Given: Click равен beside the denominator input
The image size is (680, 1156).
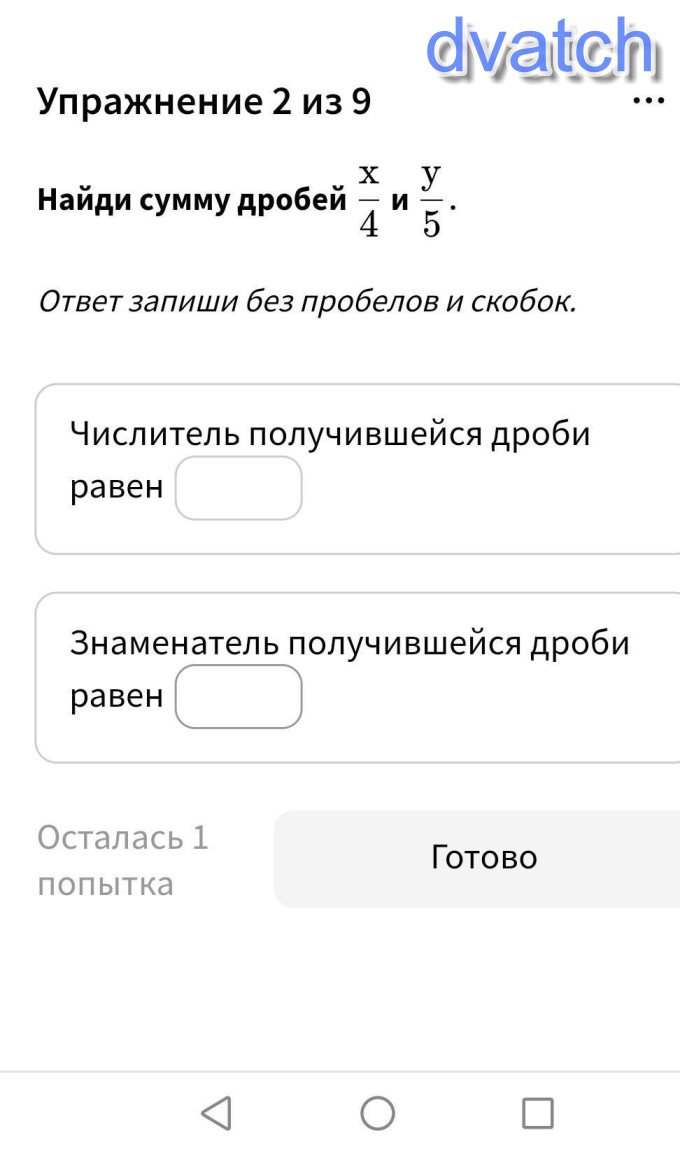Looking at the screenshot, I should click(x=116, y=696).
